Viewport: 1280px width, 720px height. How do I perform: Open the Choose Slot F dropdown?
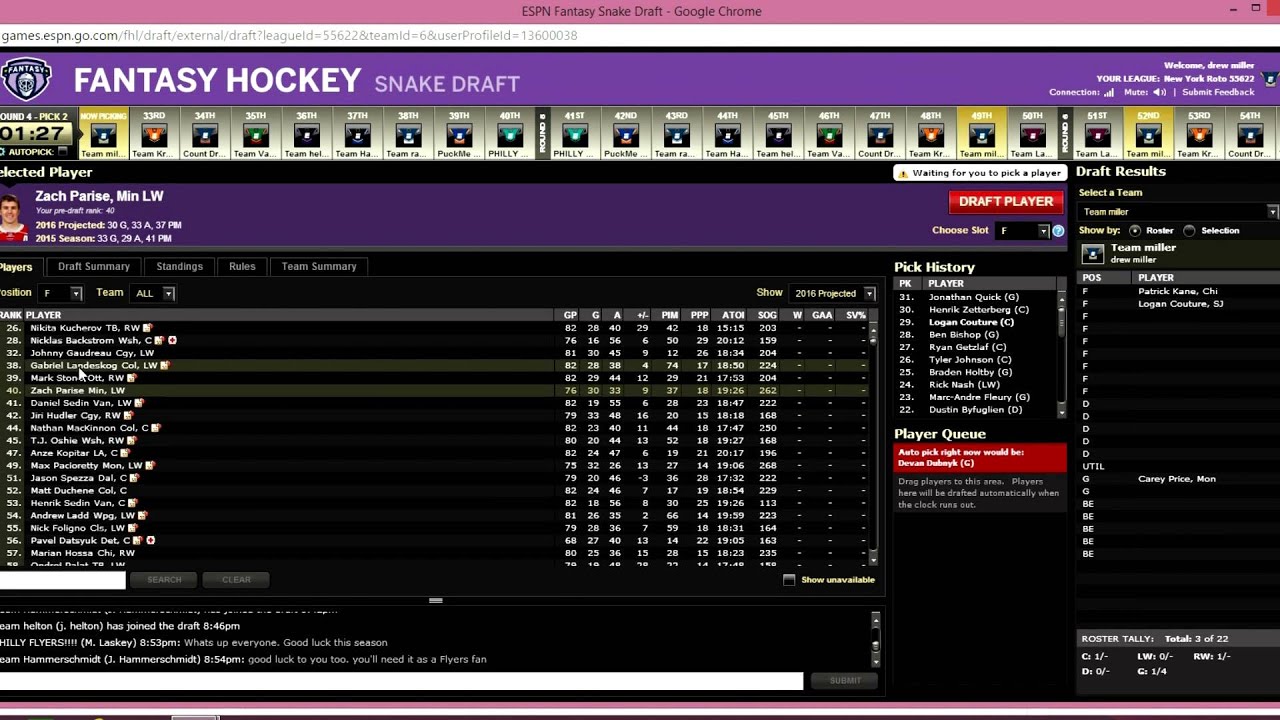click(1022, 231)
